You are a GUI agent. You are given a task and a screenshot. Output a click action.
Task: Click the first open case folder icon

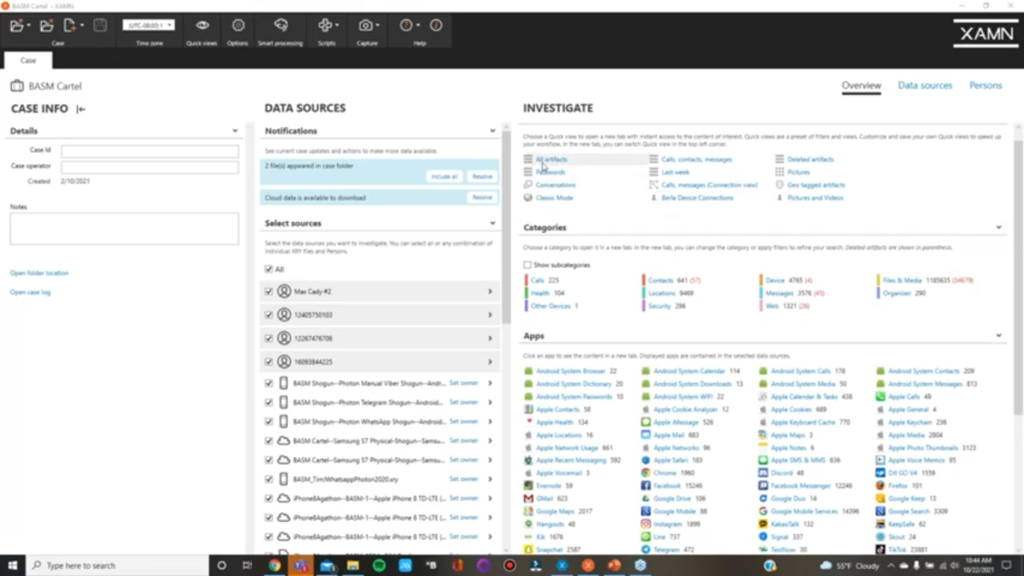[19, 25]
